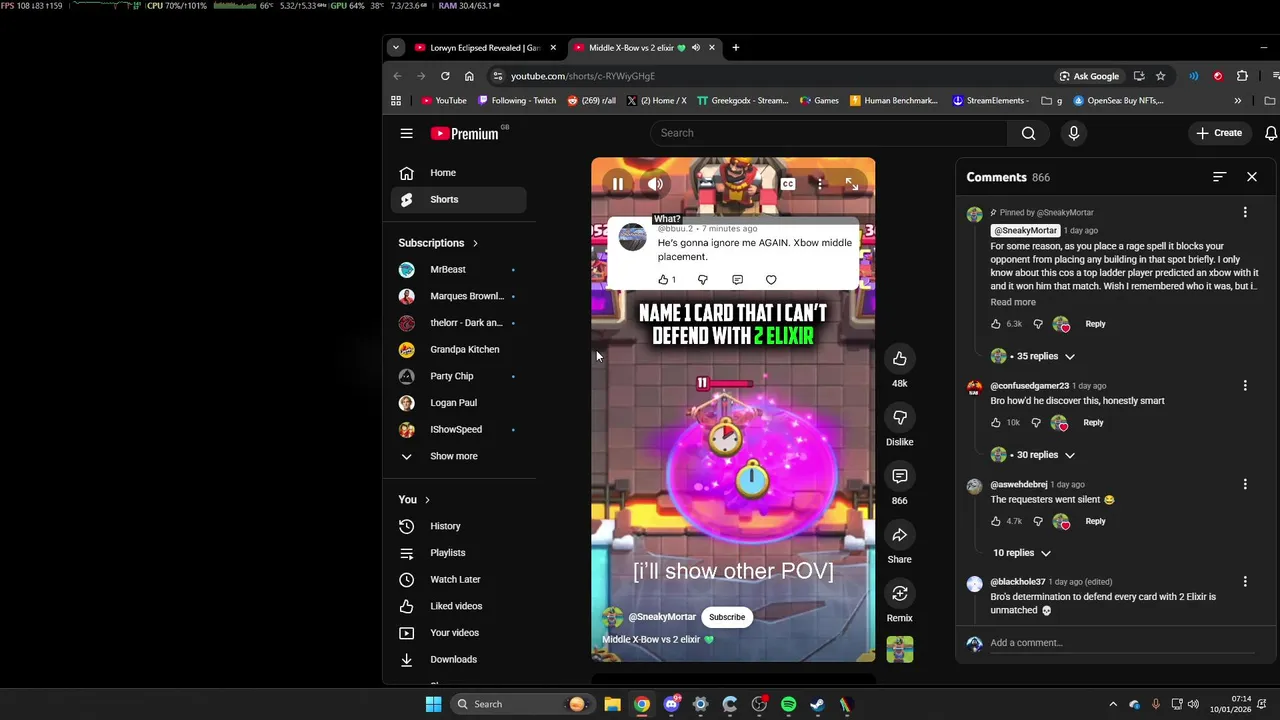Open Chrome tab search dropdown

[x=396, y=47]
